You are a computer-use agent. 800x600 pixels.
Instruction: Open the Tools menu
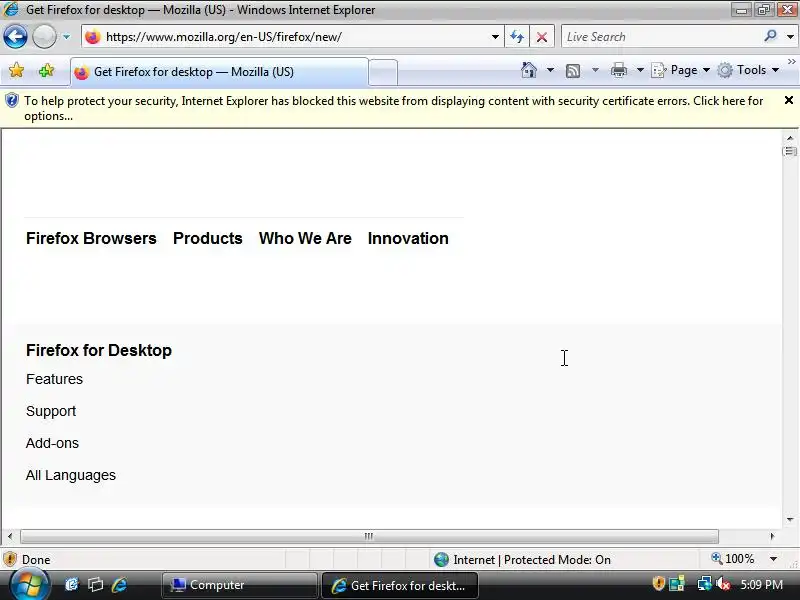coord(748,70)
